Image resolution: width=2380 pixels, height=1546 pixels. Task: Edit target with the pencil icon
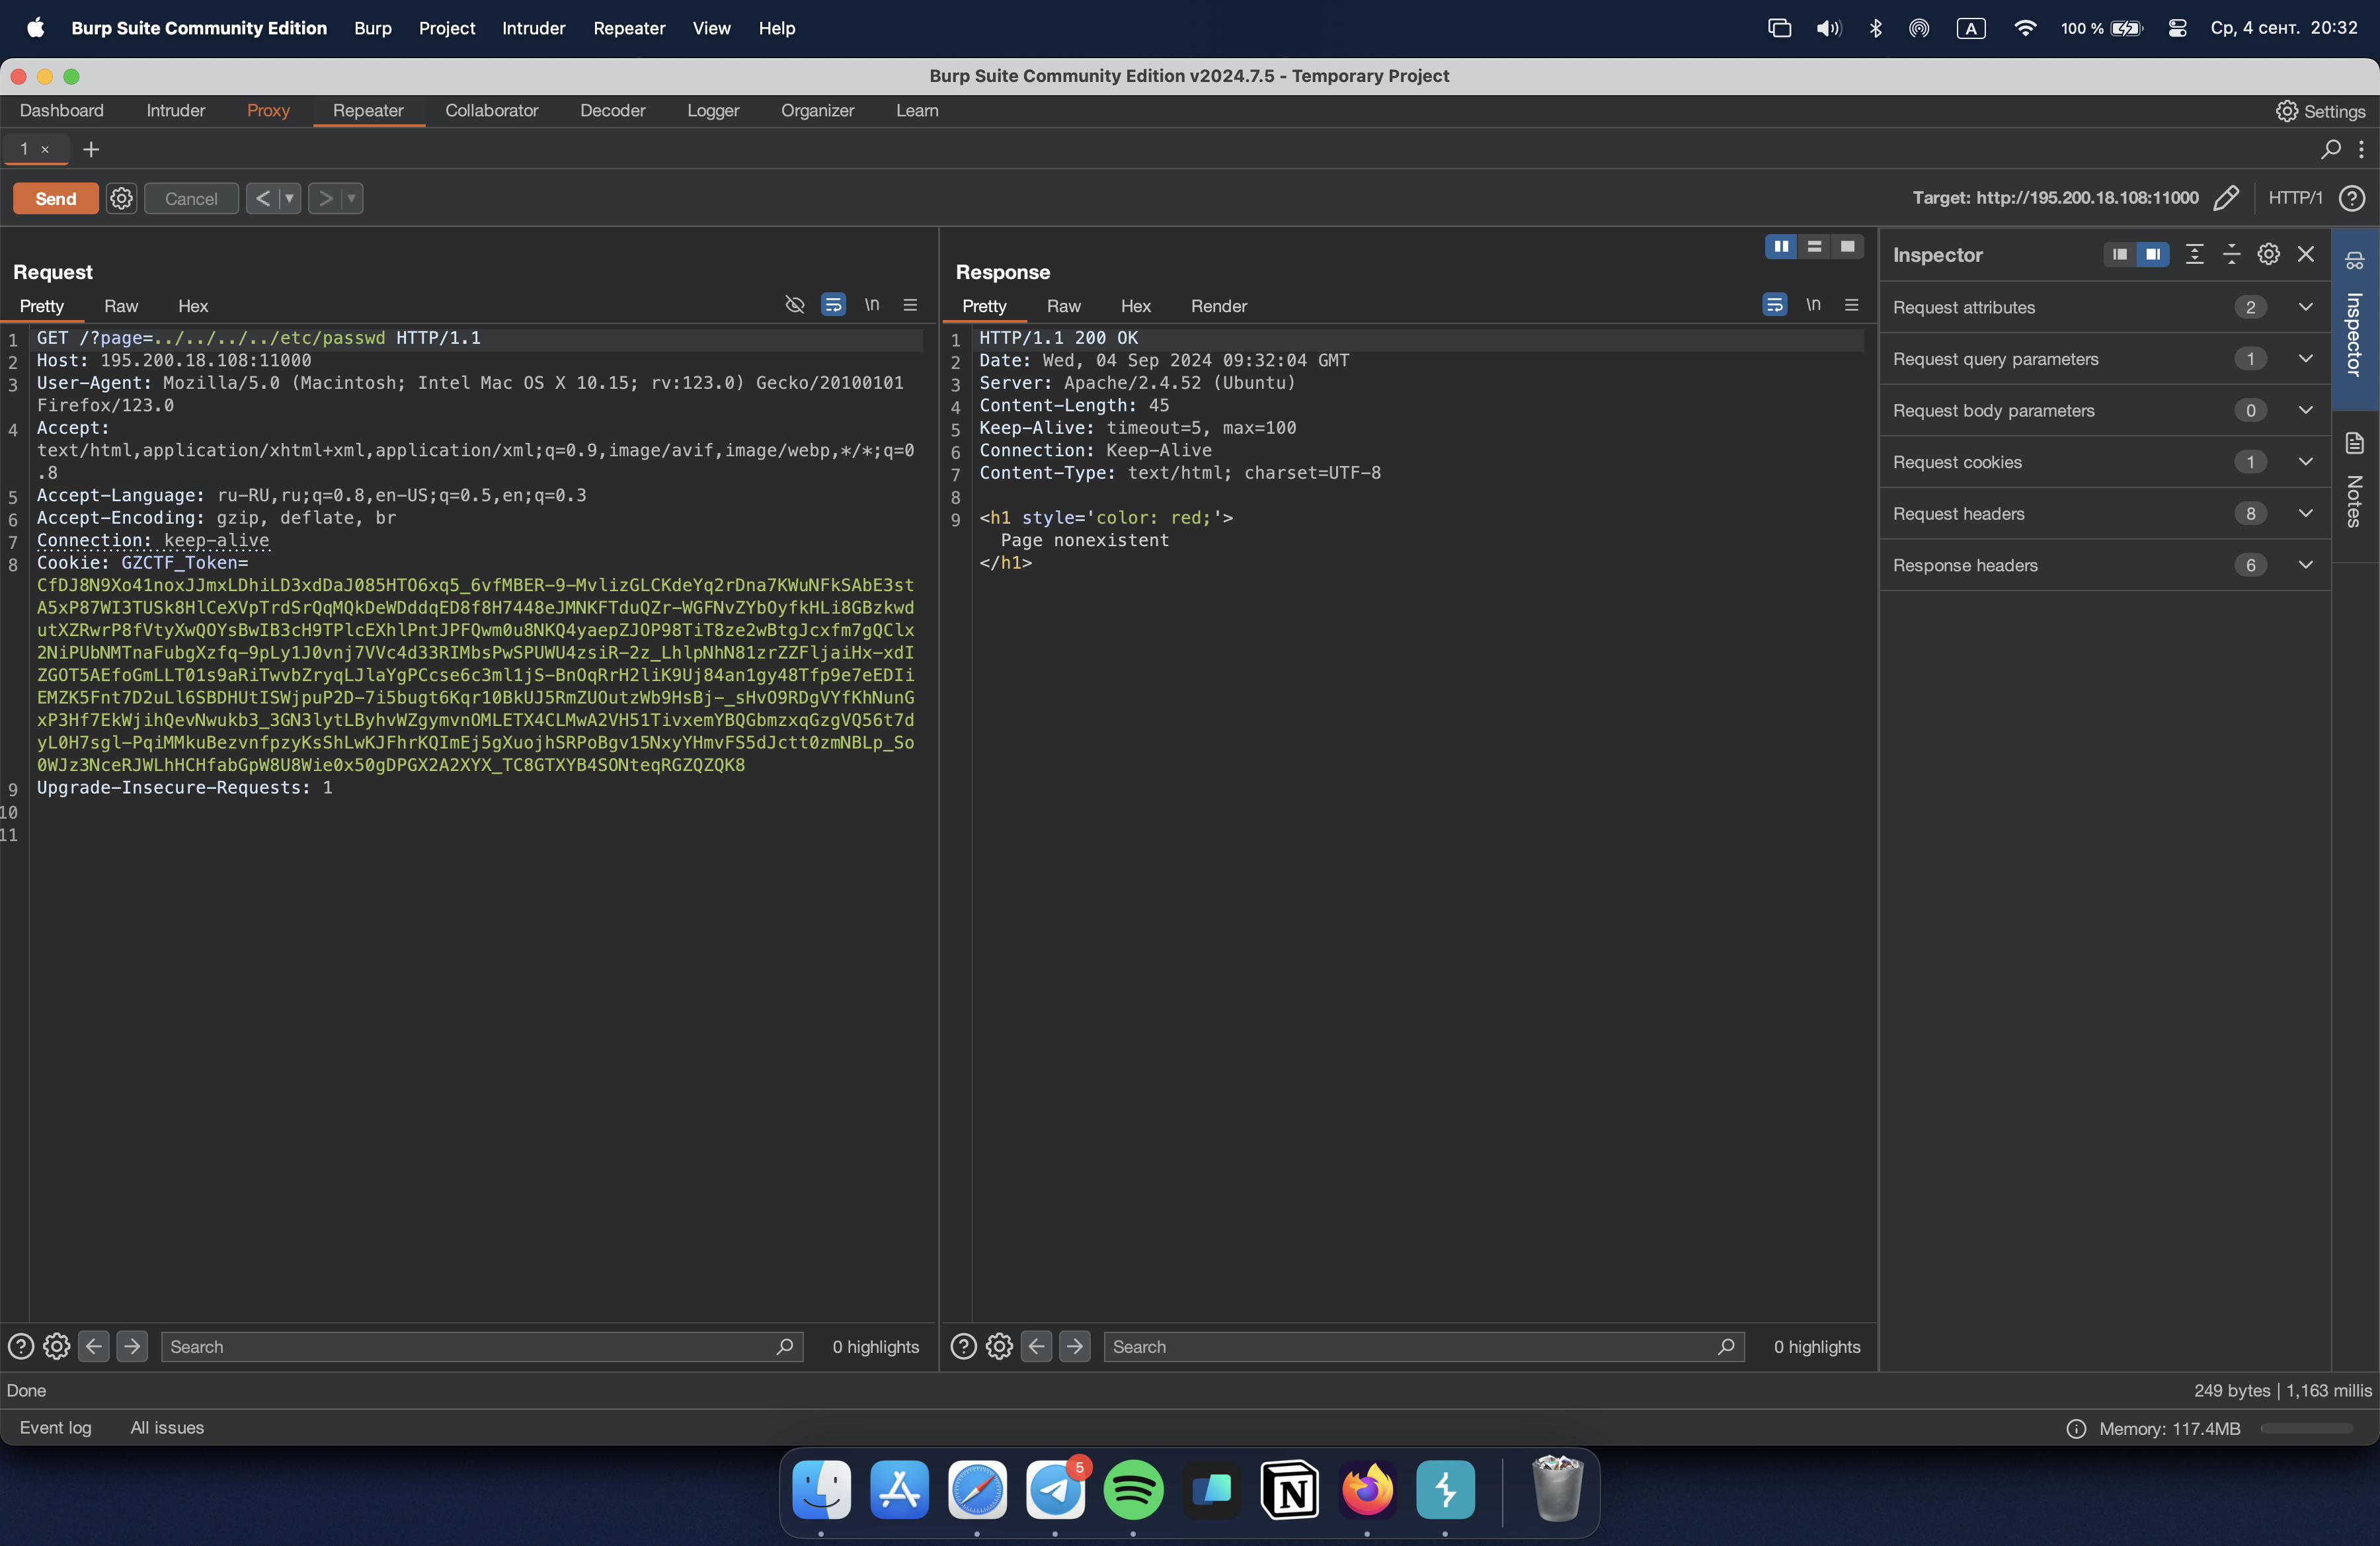pyautogui.click(x=2226, y=198)
